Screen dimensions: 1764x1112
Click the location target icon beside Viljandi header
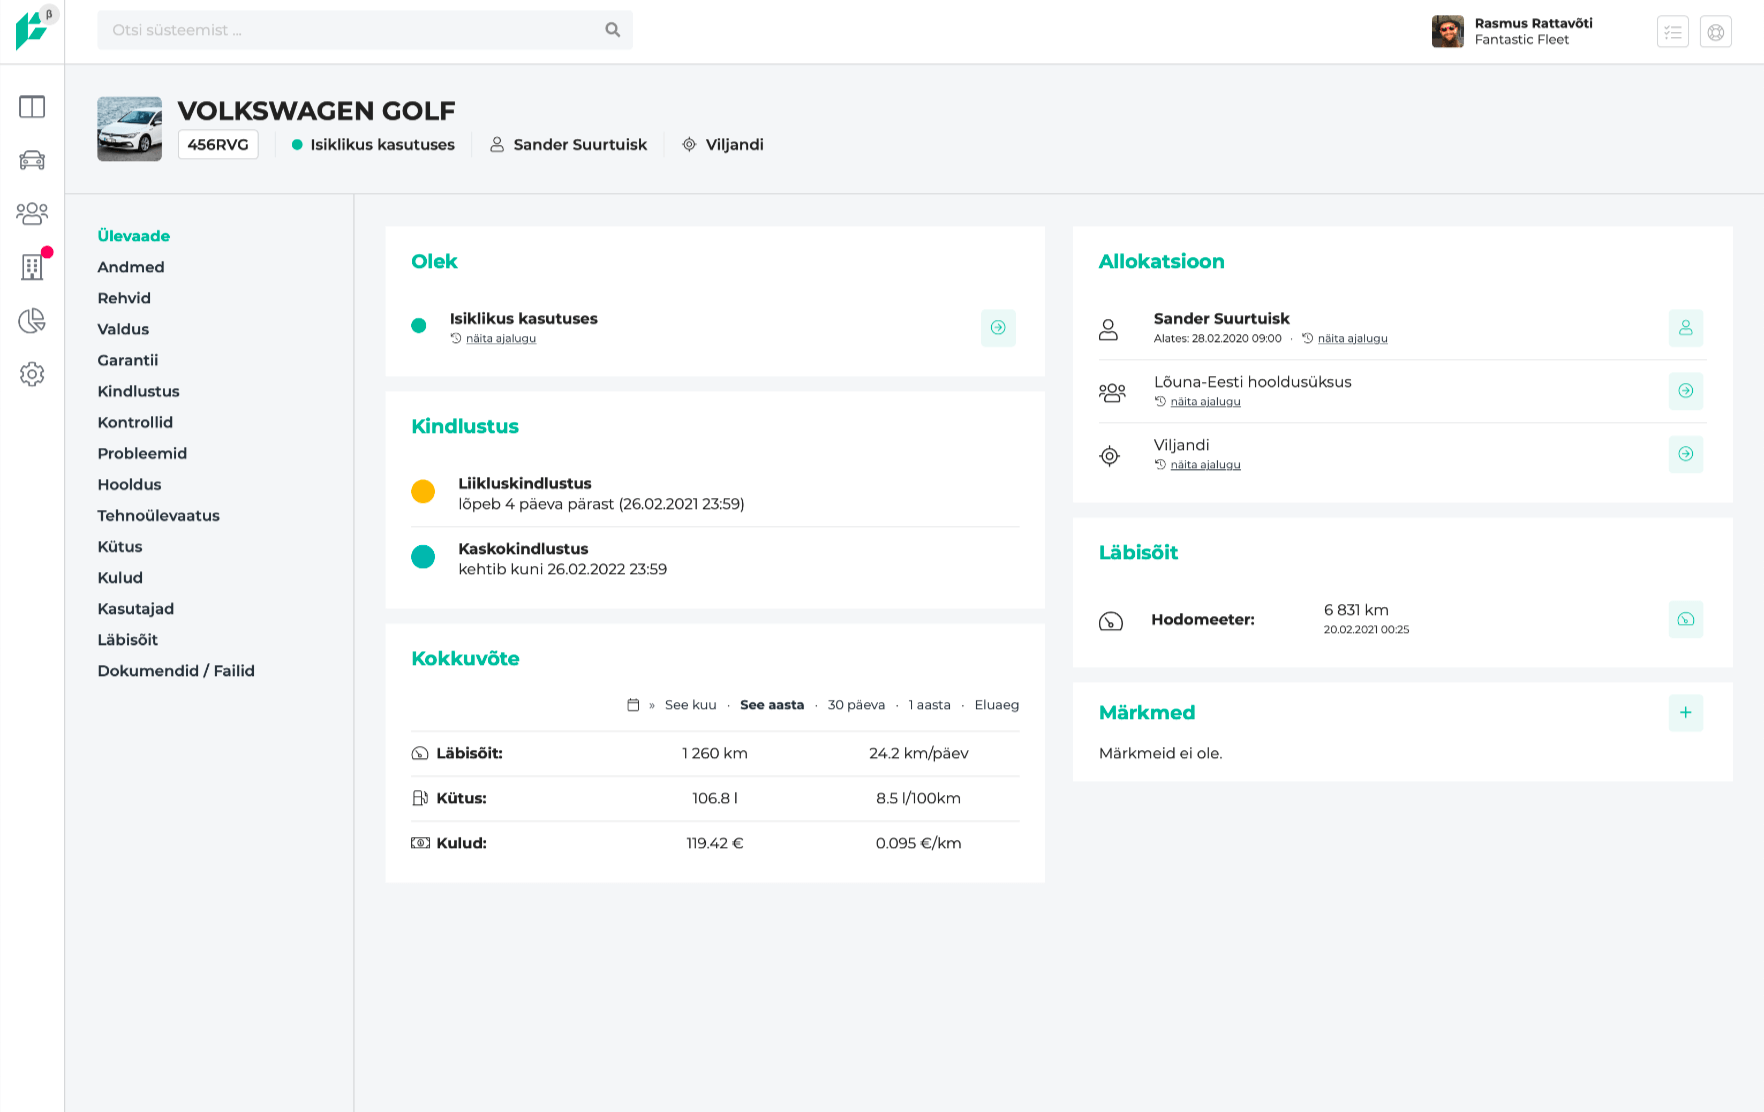click(689, 145)
